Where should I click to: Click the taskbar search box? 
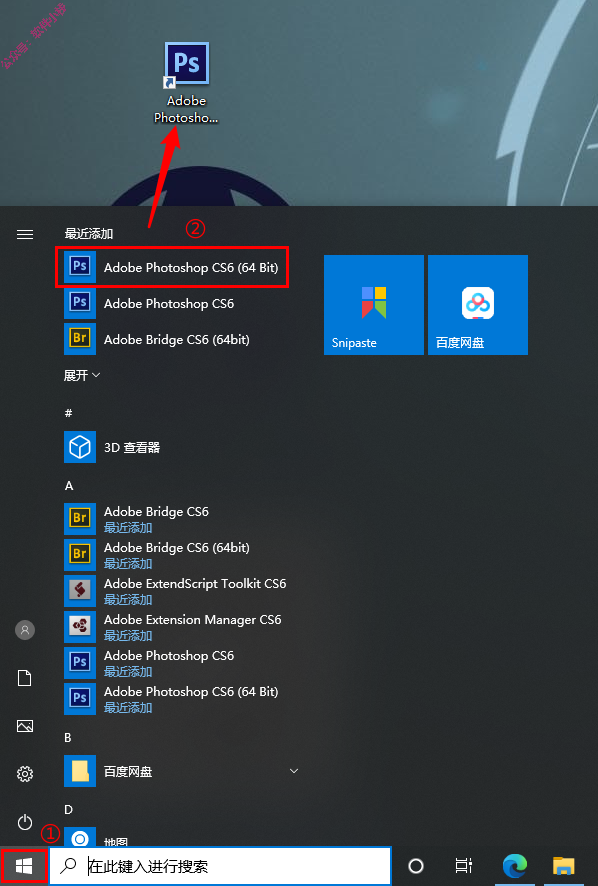pos(220,865)
